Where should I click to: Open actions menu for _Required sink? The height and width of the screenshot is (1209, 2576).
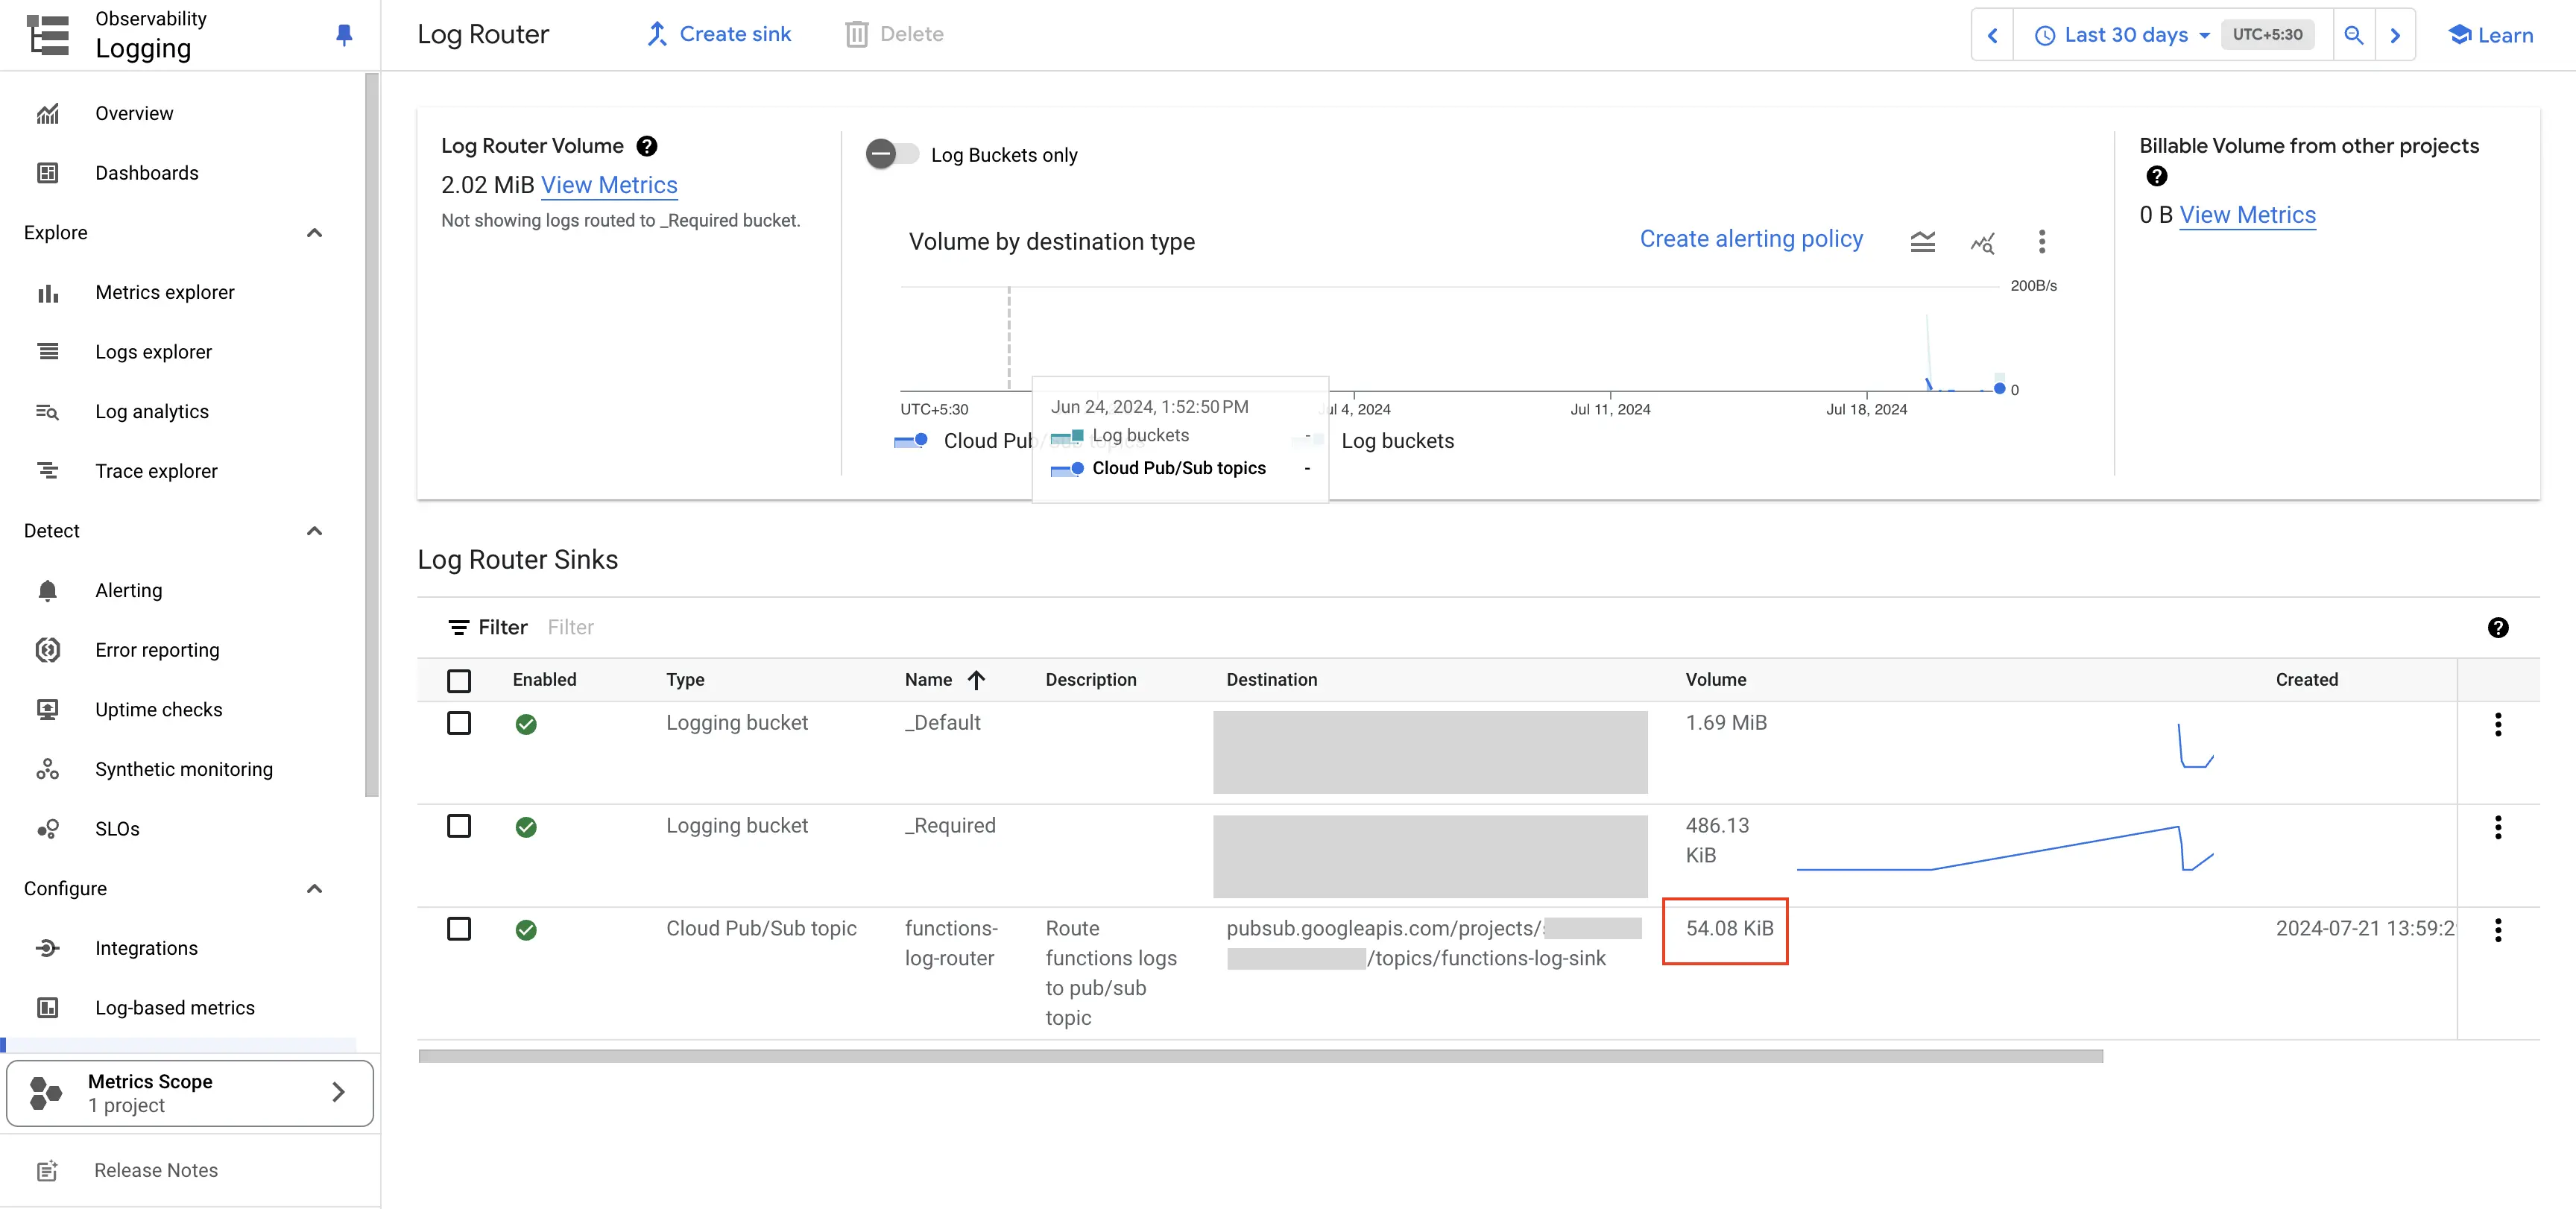pos(2498,827)
